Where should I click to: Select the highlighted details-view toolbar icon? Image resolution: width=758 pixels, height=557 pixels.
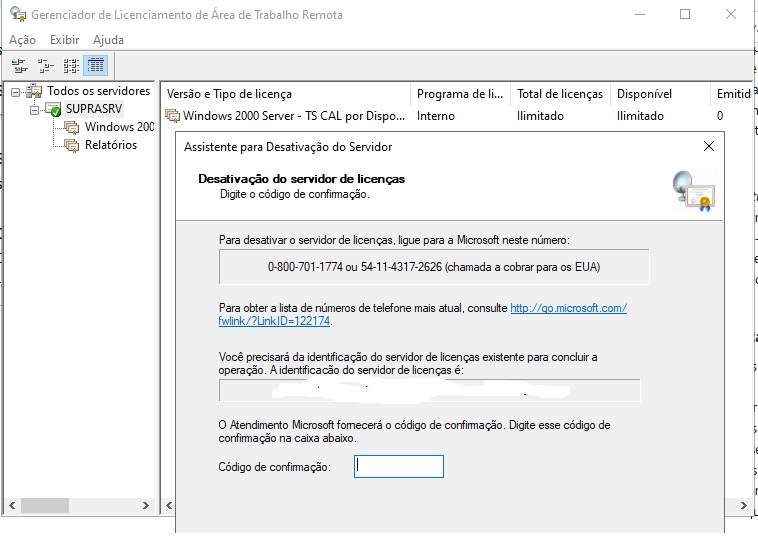tap(96, 65)
